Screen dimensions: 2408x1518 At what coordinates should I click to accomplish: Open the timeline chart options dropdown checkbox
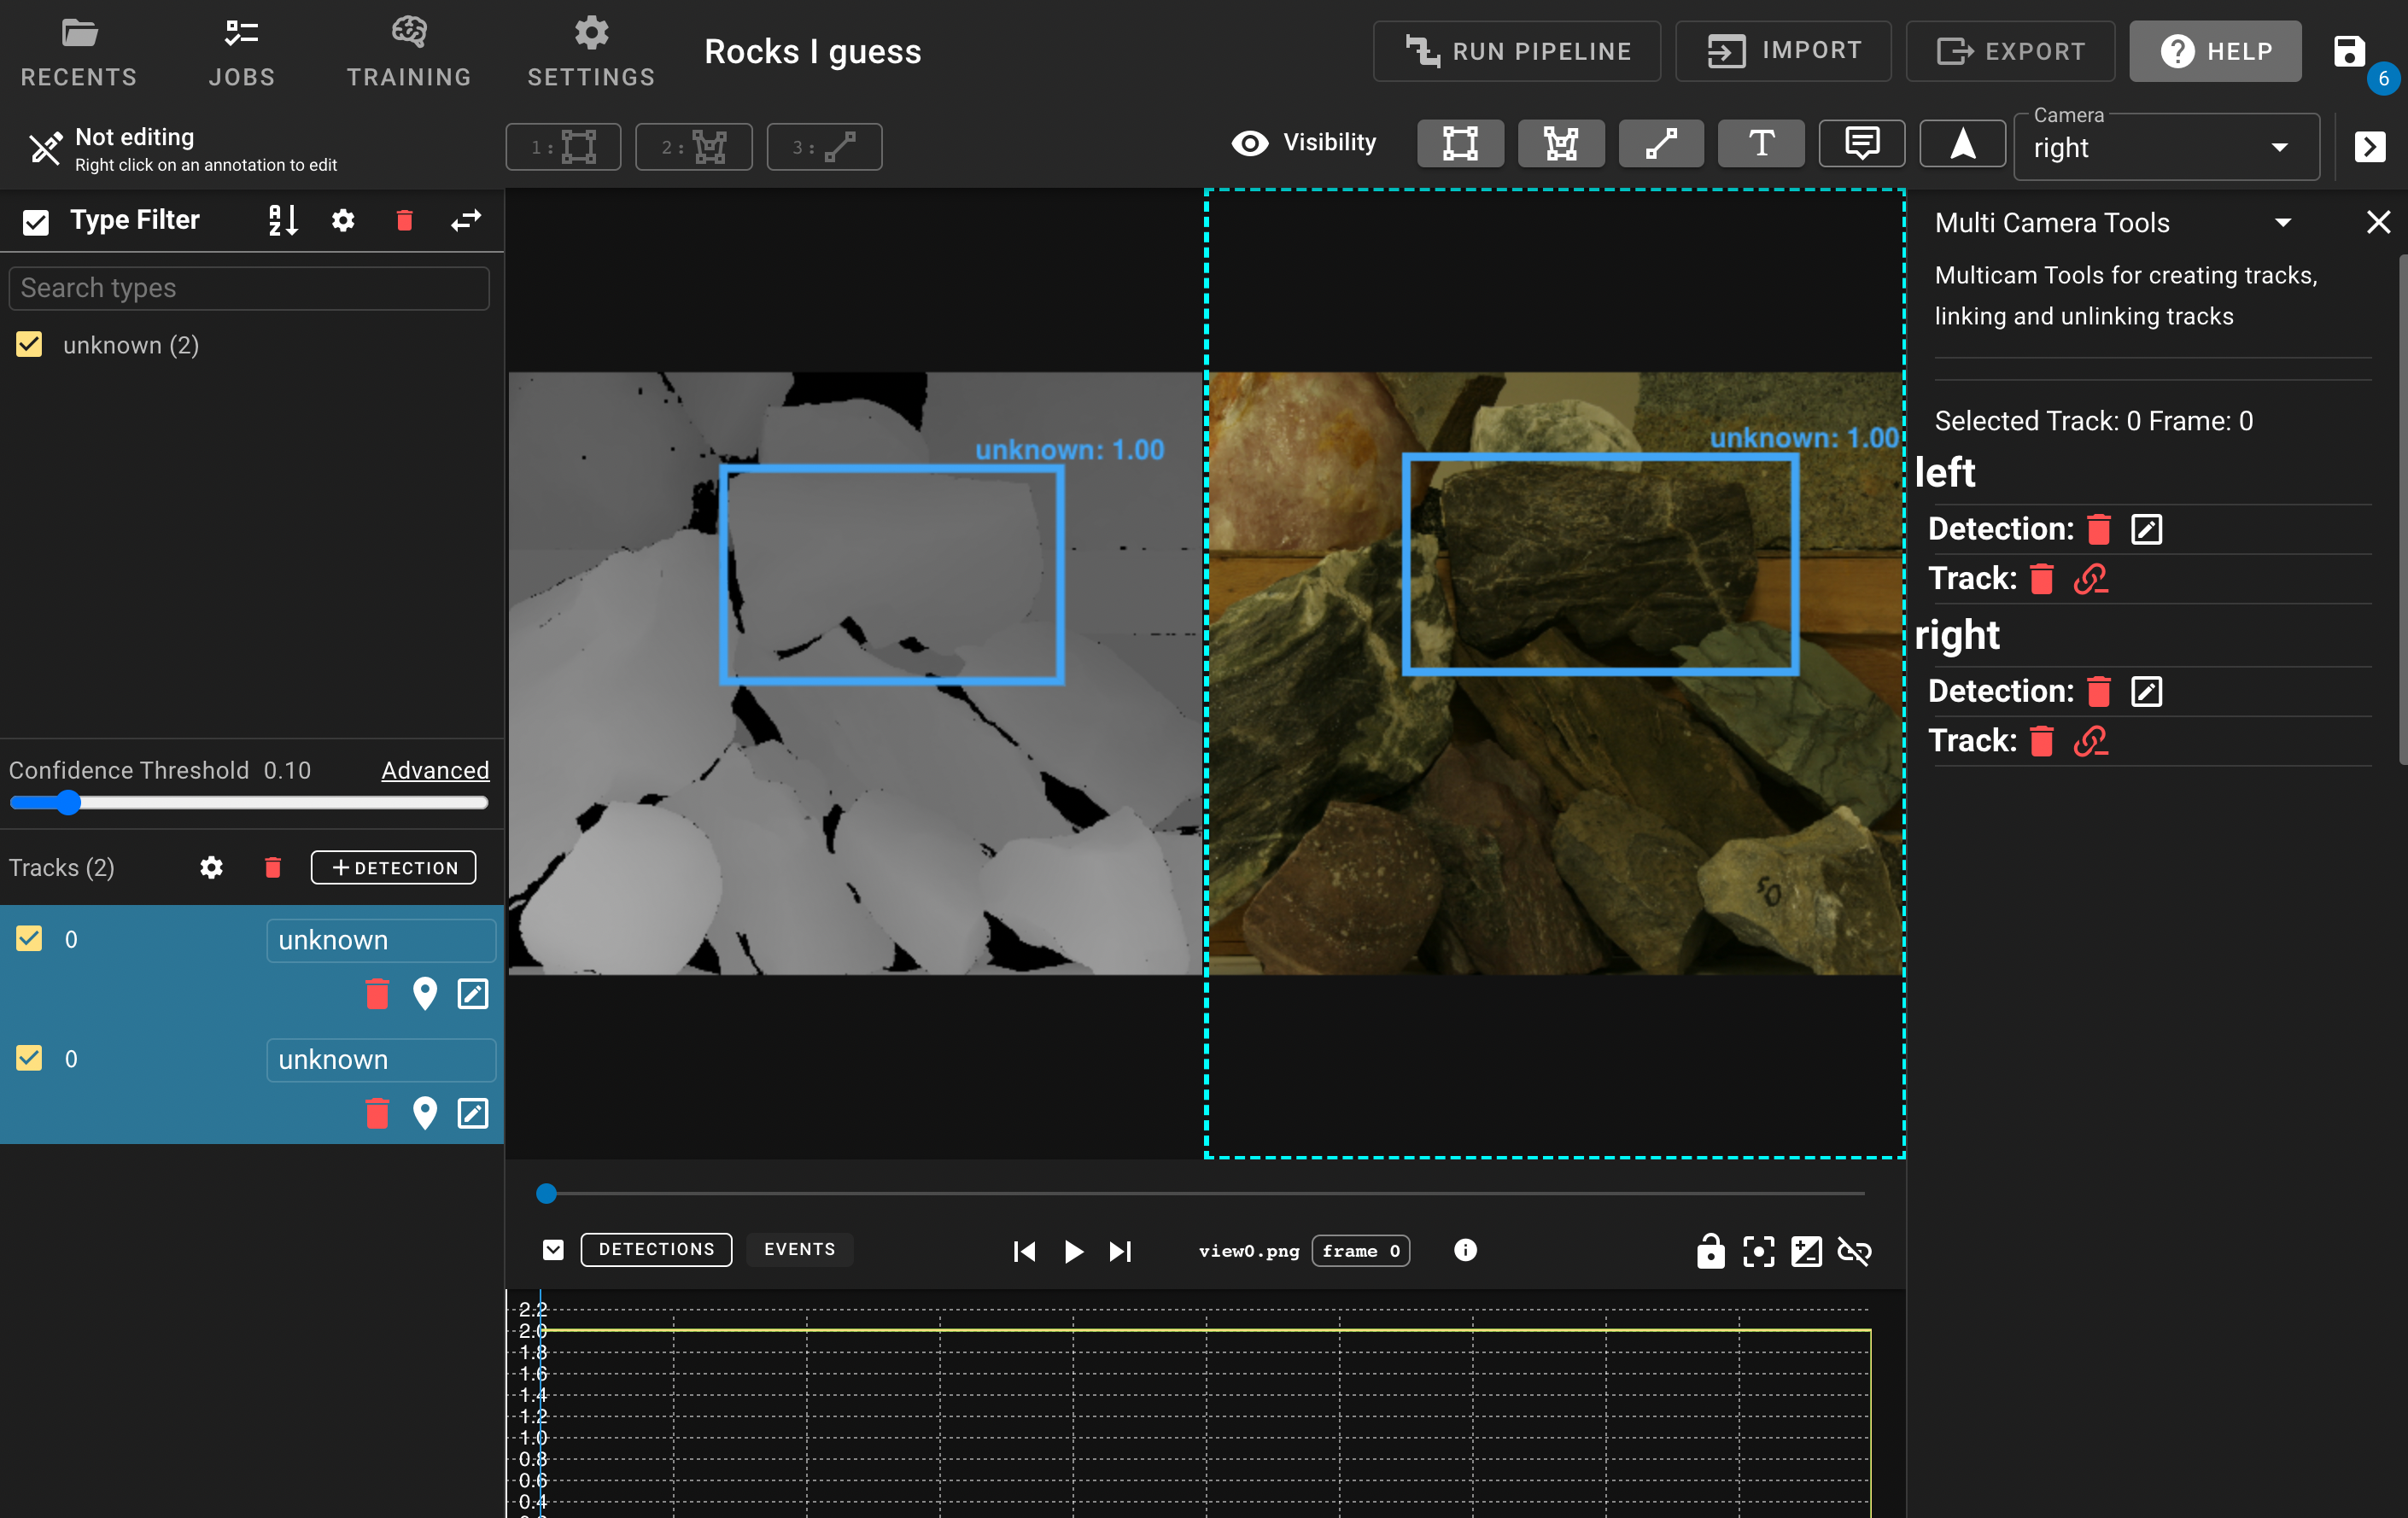coord(553,1250)
